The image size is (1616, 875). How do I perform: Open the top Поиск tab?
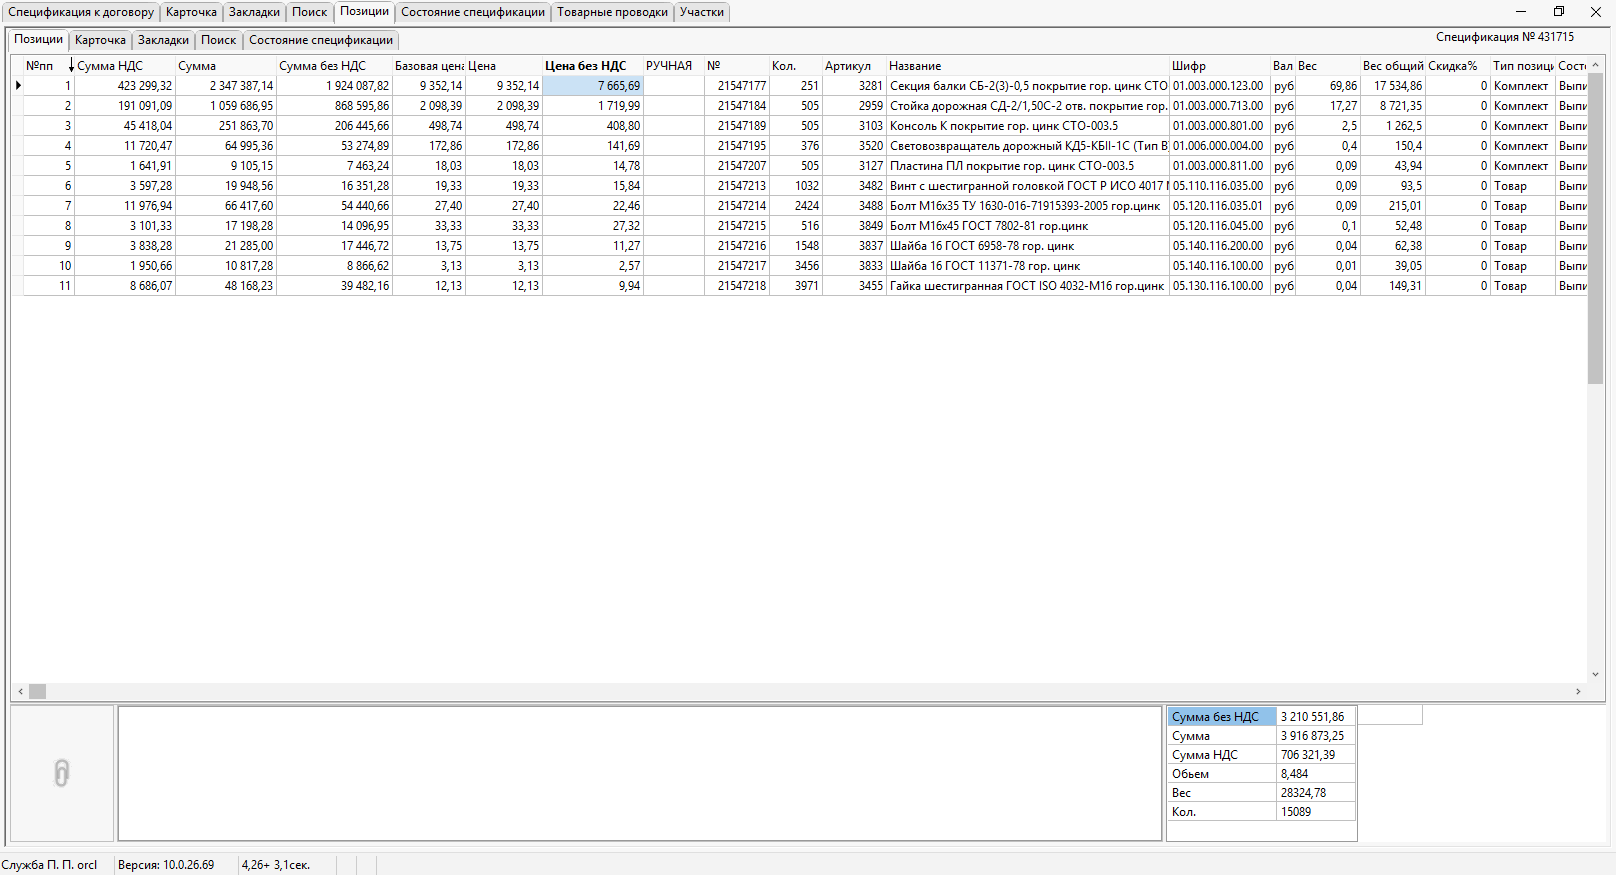[x=309, y=12]
